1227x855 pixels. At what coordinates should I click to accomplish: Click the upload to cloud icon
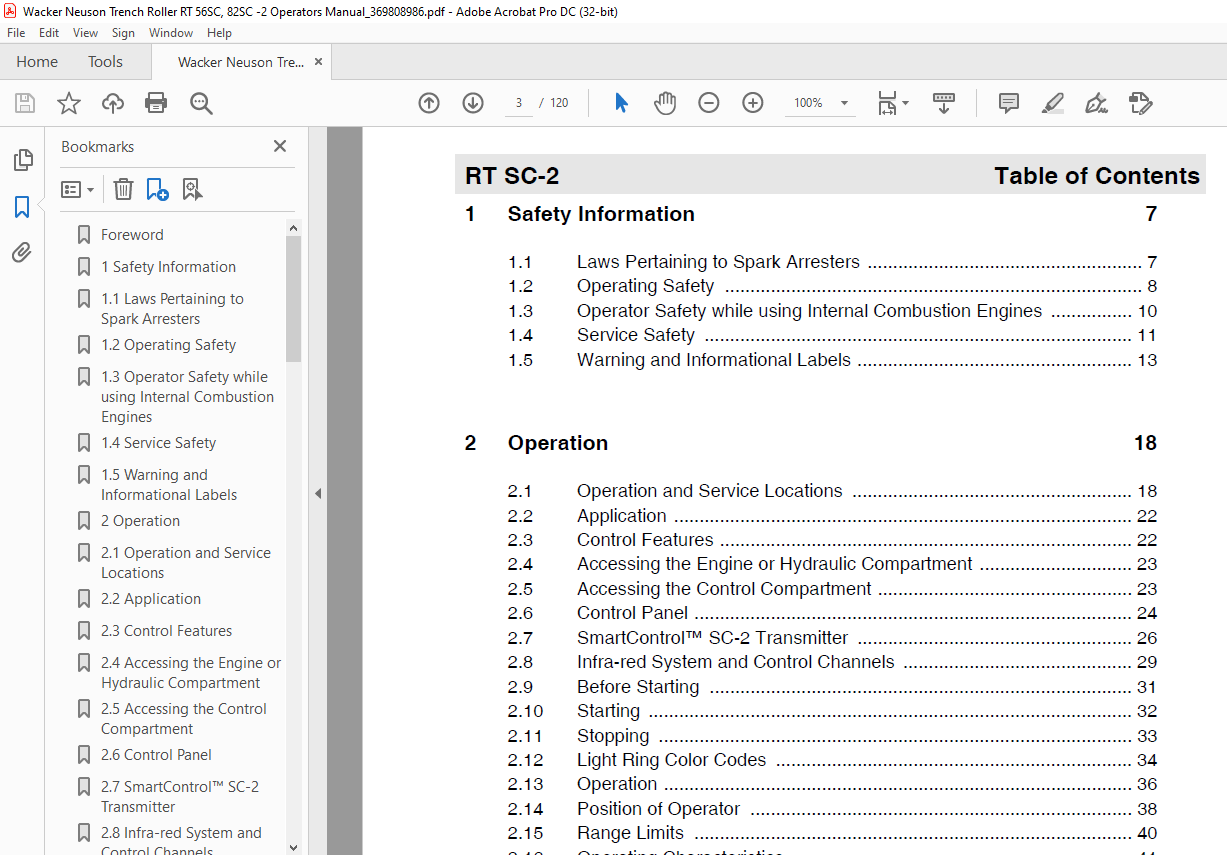(x=113, y=103)
